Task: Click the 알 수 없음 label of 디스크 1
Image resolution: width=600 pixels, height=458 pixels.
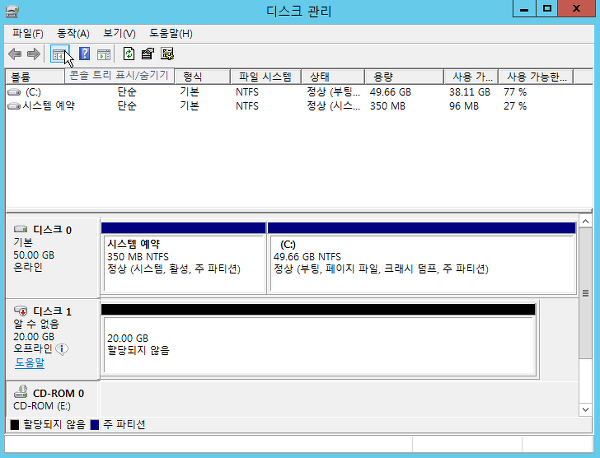Action: pos(36,324)
